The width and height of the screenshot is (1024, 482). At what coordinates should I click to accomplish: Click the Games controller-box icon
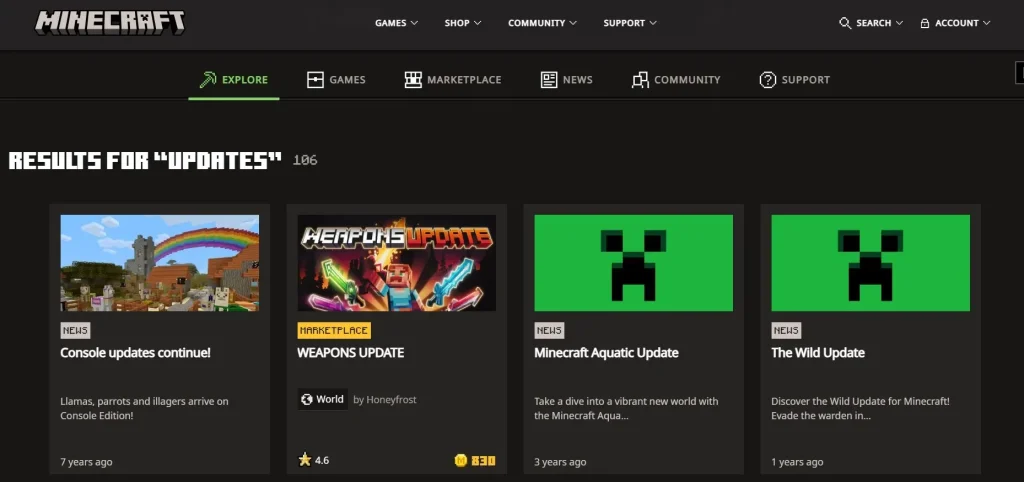(x=315, y=80)
